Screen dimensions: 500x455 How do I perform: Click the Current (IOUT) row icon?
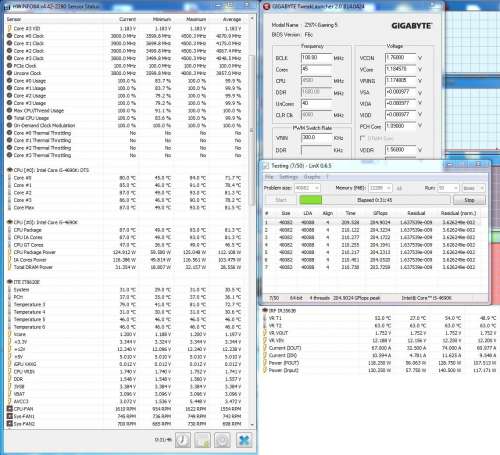(265, 348)
